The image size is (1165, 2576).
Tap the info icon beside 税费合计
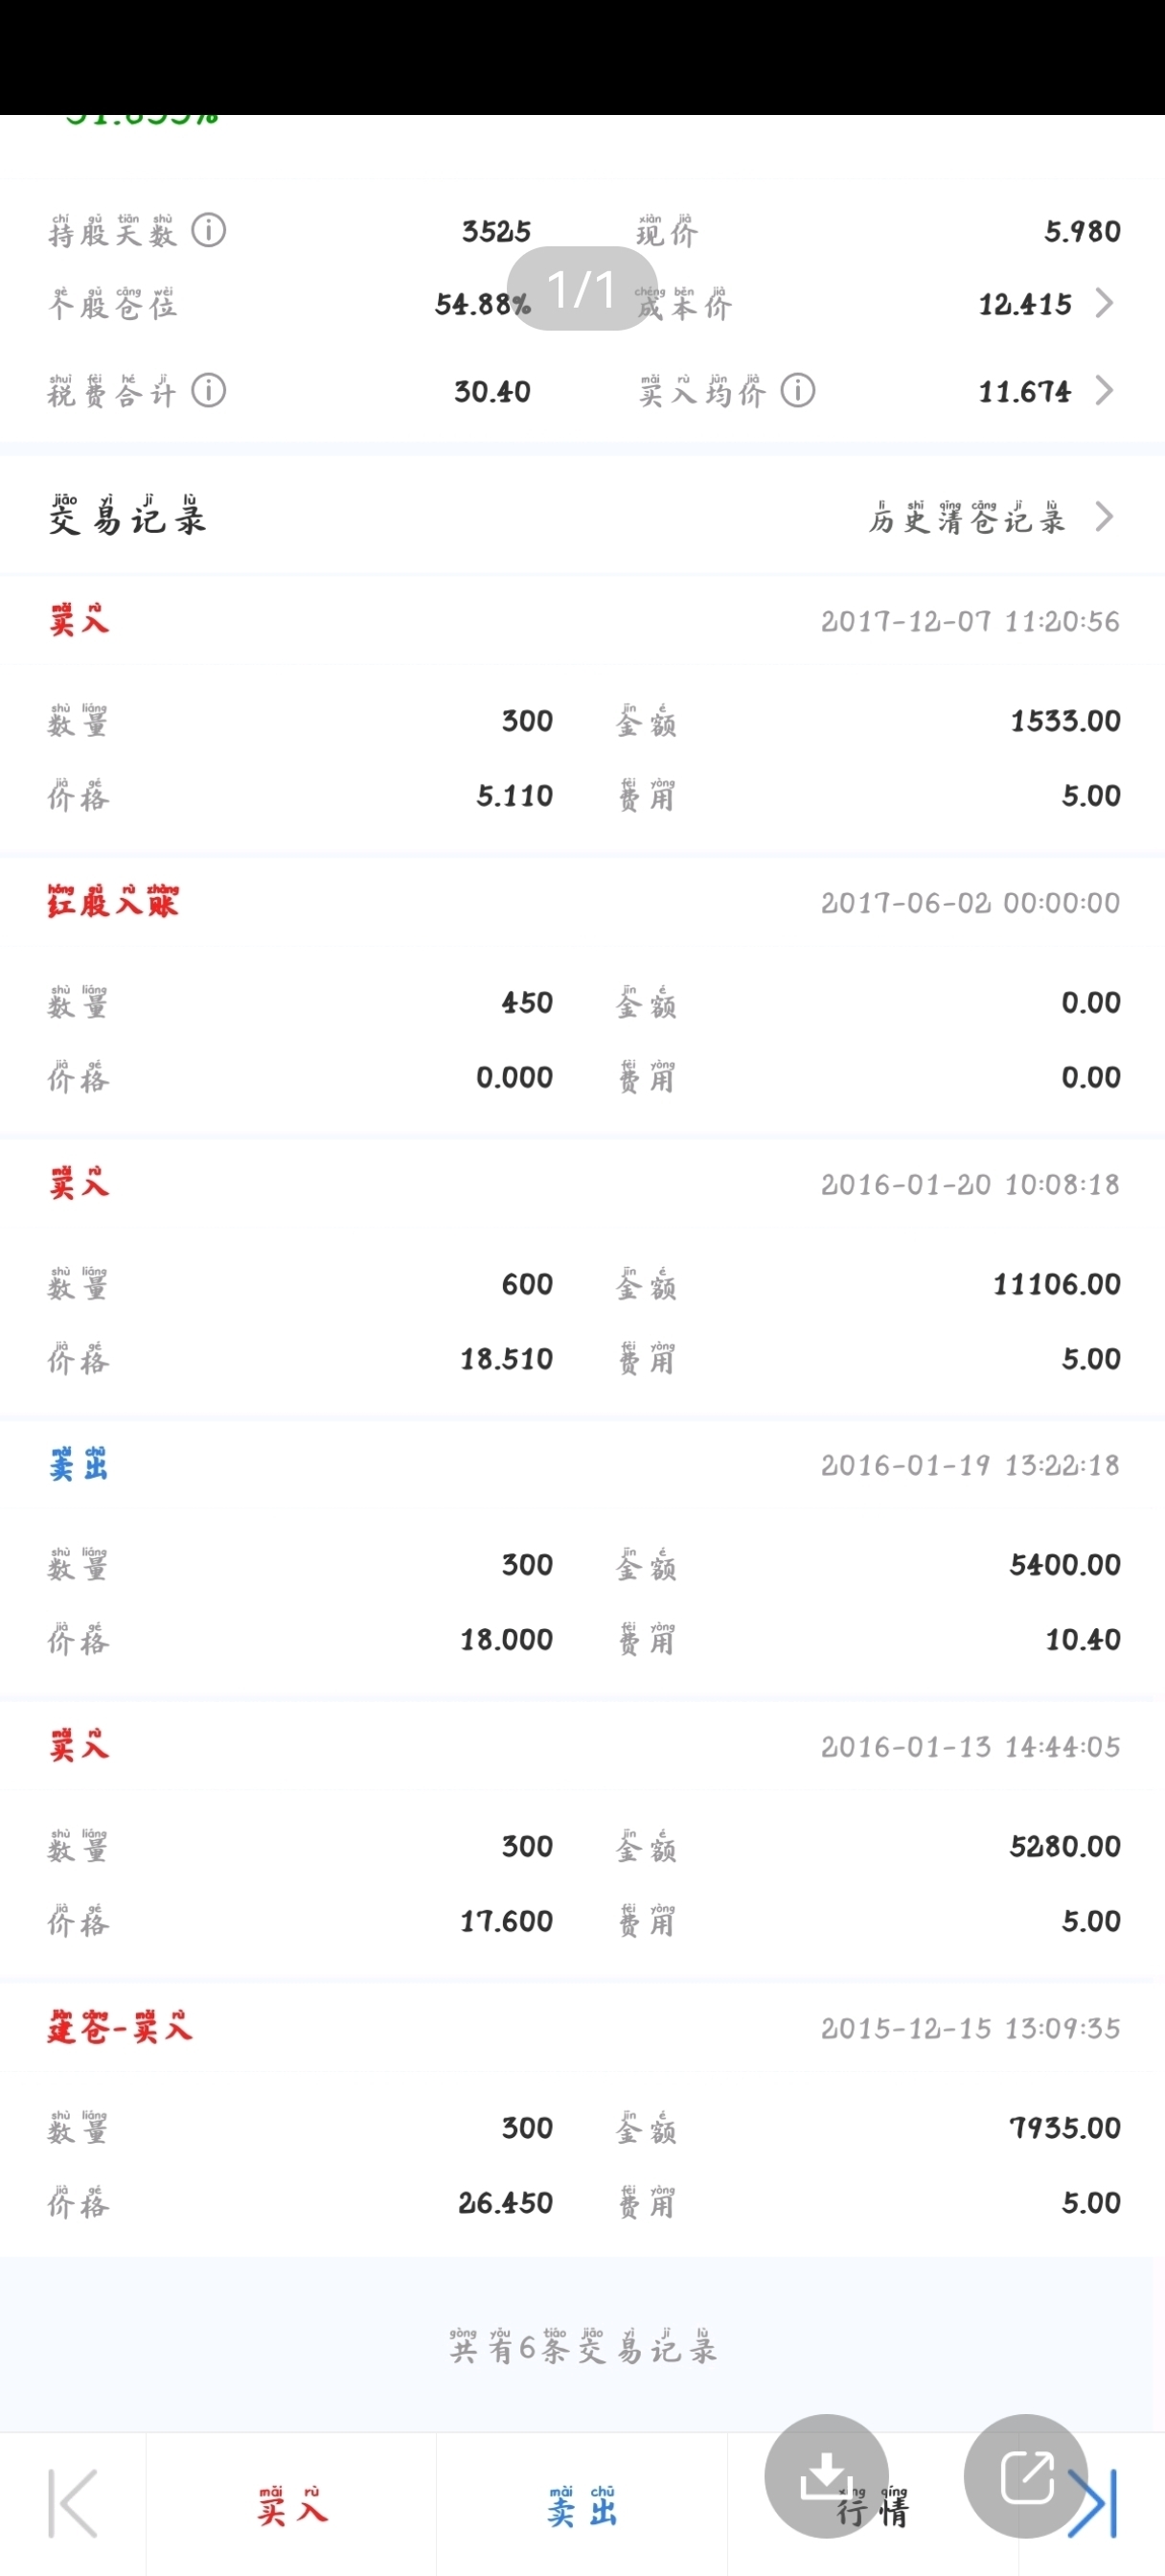click(209, 390)
